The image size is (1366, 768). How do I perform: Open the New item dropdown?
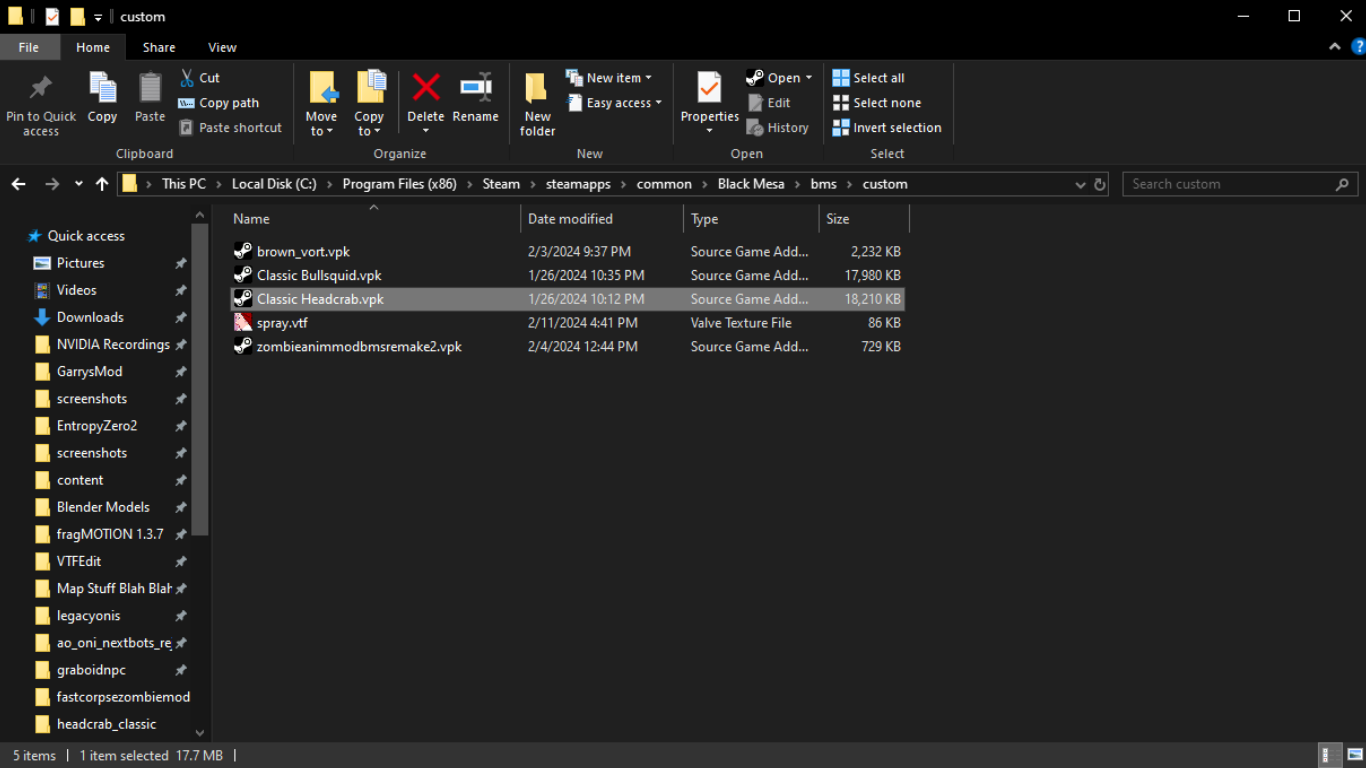tap(609, 78)
